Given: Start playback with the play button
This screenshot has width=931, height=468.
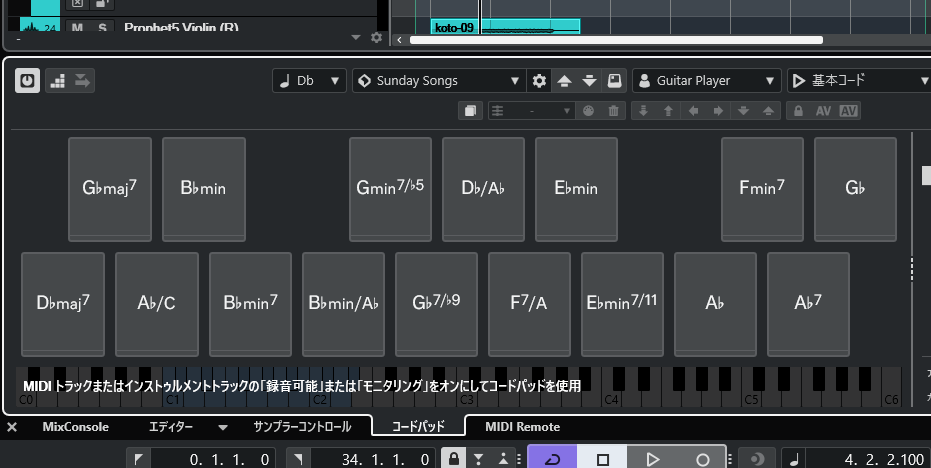Looking at the screenshot, I should pos(652,459).
